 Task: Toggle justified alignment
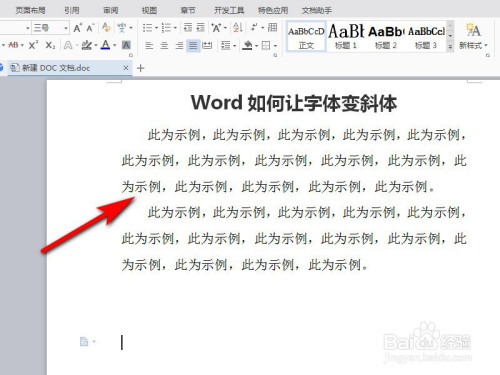click(193, 46)
